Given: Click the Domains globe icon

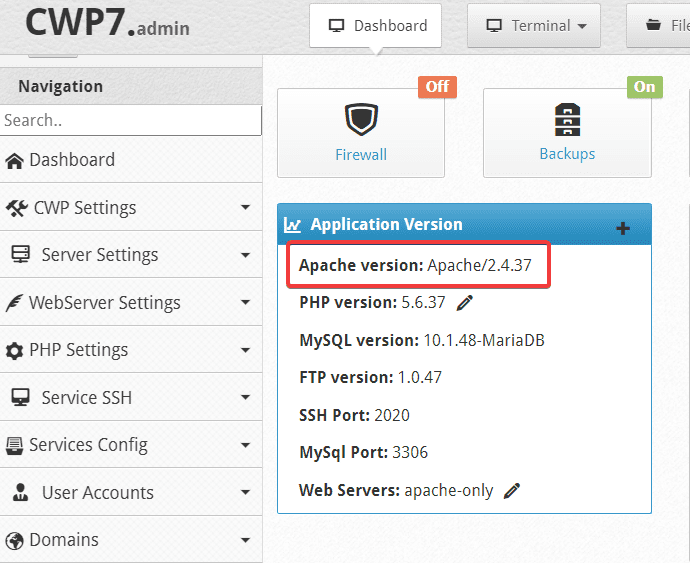Looking at the screenshot, I should click(x=14, y=541).
